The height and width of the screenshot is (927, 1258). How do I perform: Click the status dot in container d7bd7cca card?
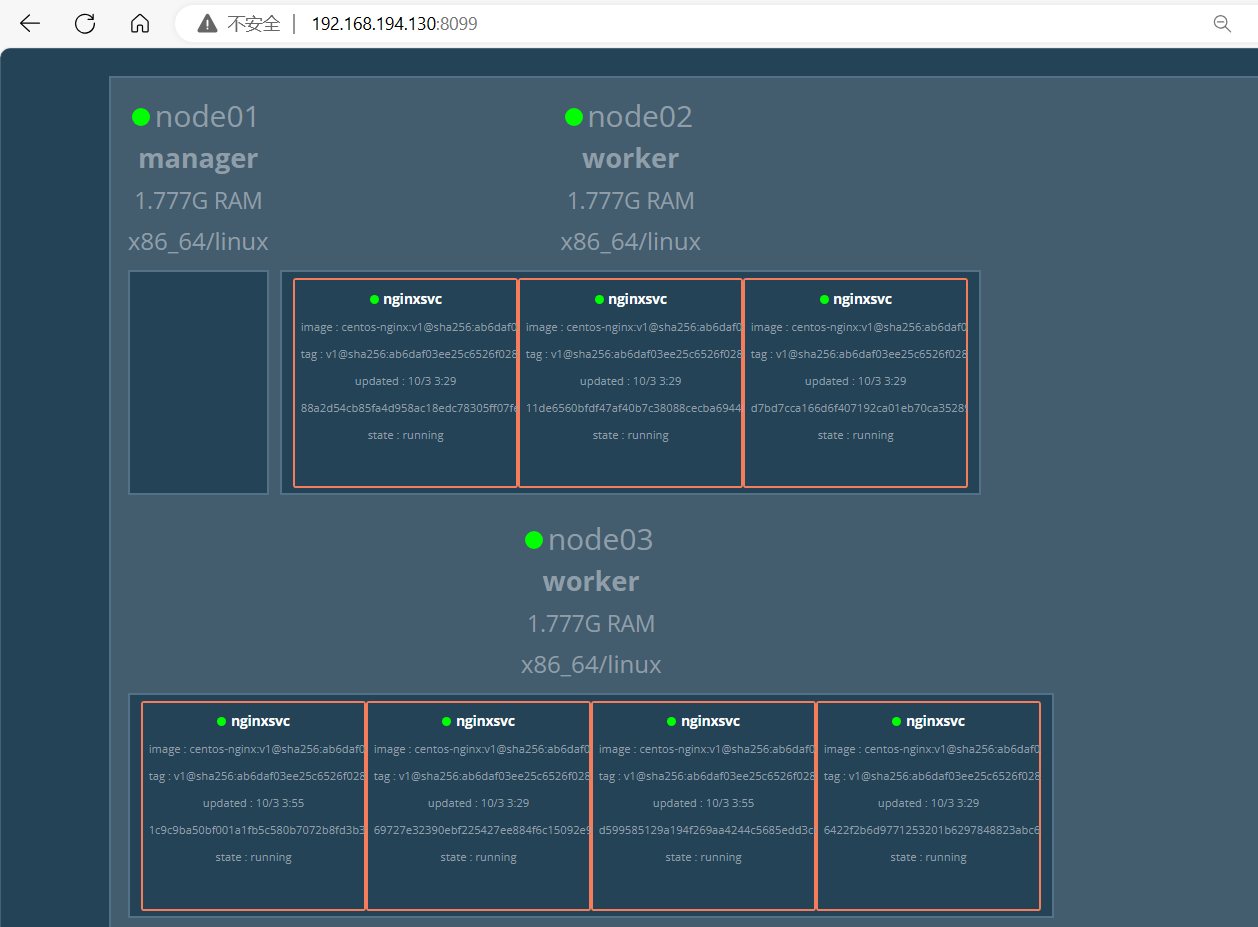pyautogui.click(x=824, y=299)
